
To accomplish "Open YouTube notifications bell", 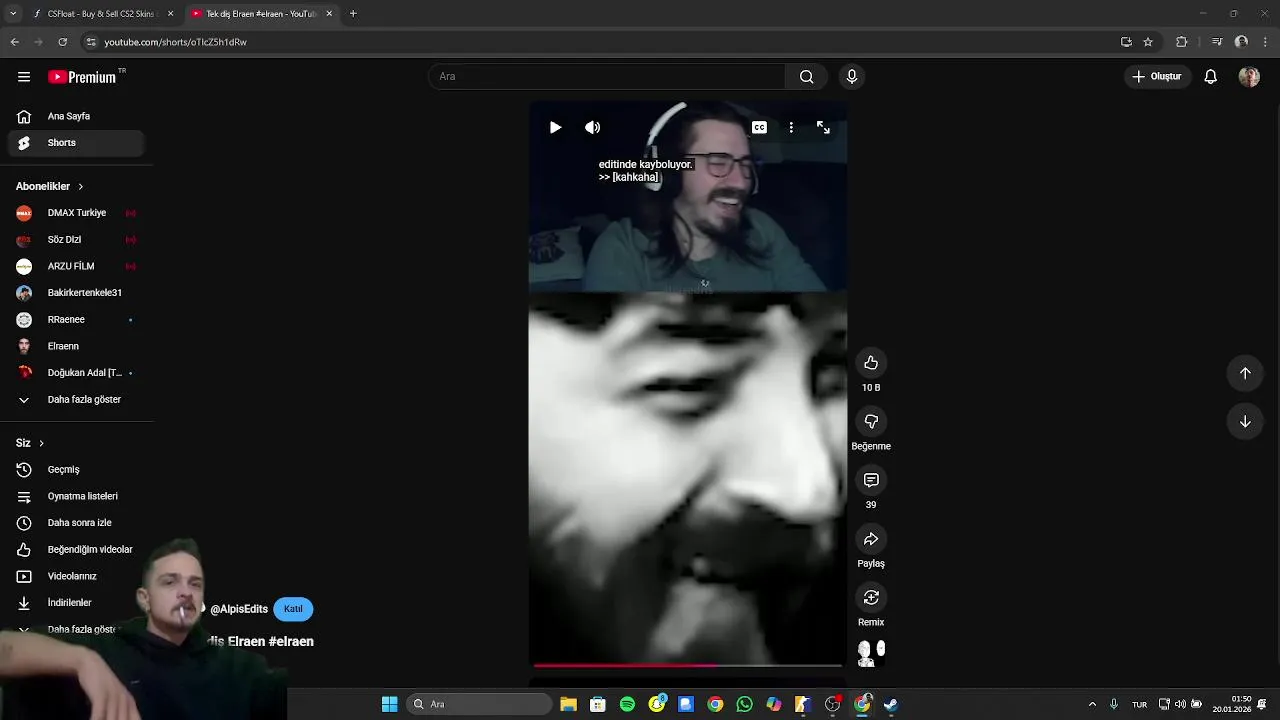I will coord(1210,77).
